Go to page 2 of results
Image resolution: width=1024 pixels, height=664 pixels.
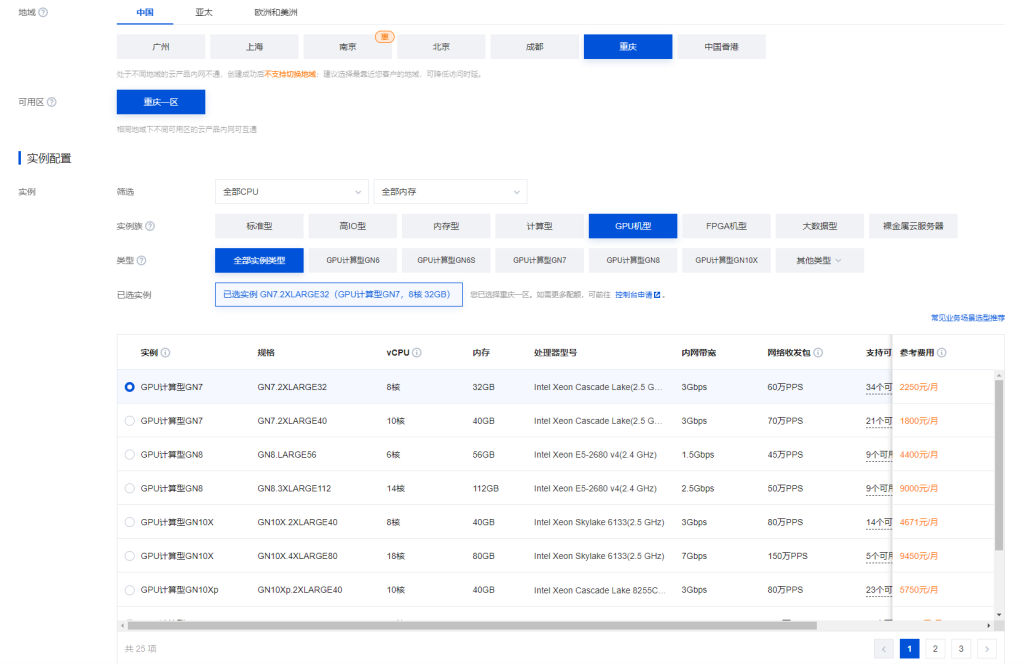[935, 649]
